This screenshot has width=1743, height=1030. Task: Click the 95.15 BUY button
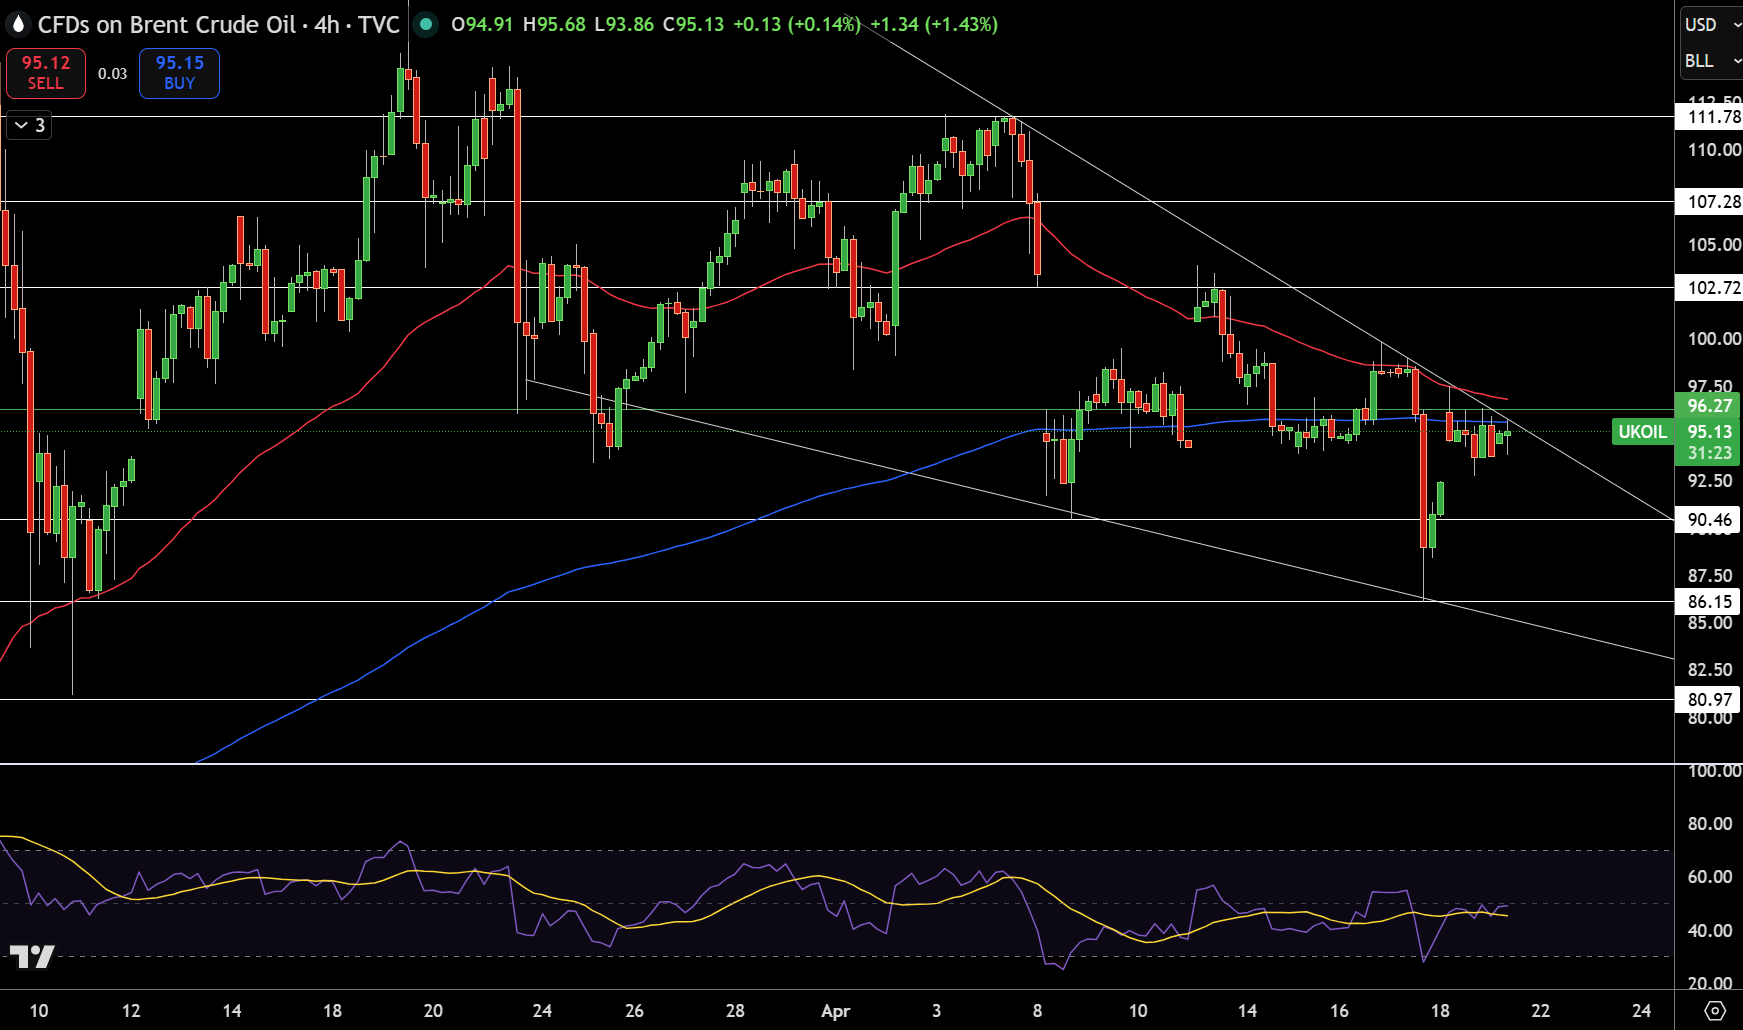coord(179,73)
